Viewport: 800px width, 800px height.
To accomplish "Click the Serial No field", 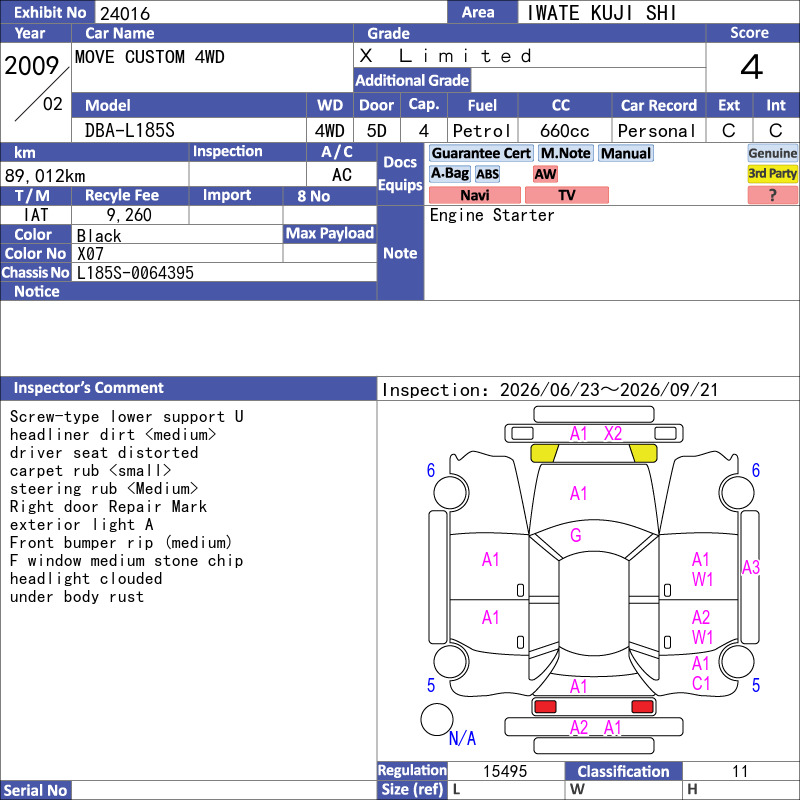I will coord(224,790).
